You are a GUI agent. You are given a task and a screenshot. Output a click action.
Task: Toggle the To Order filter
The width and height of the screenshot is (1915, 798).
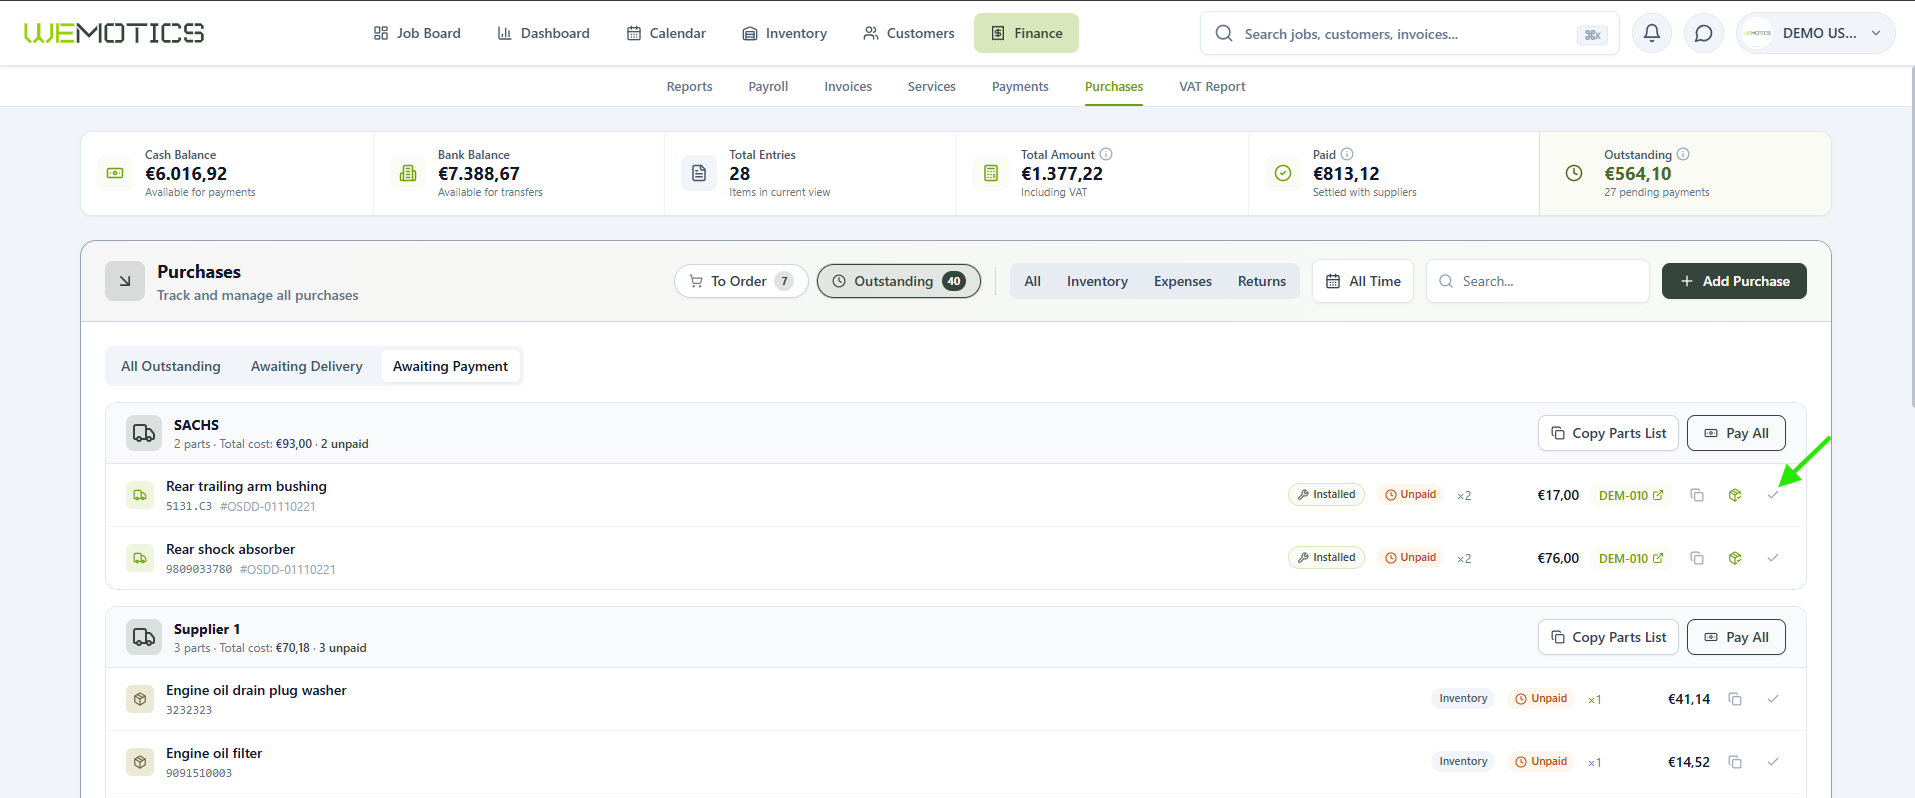pos(741,281)
